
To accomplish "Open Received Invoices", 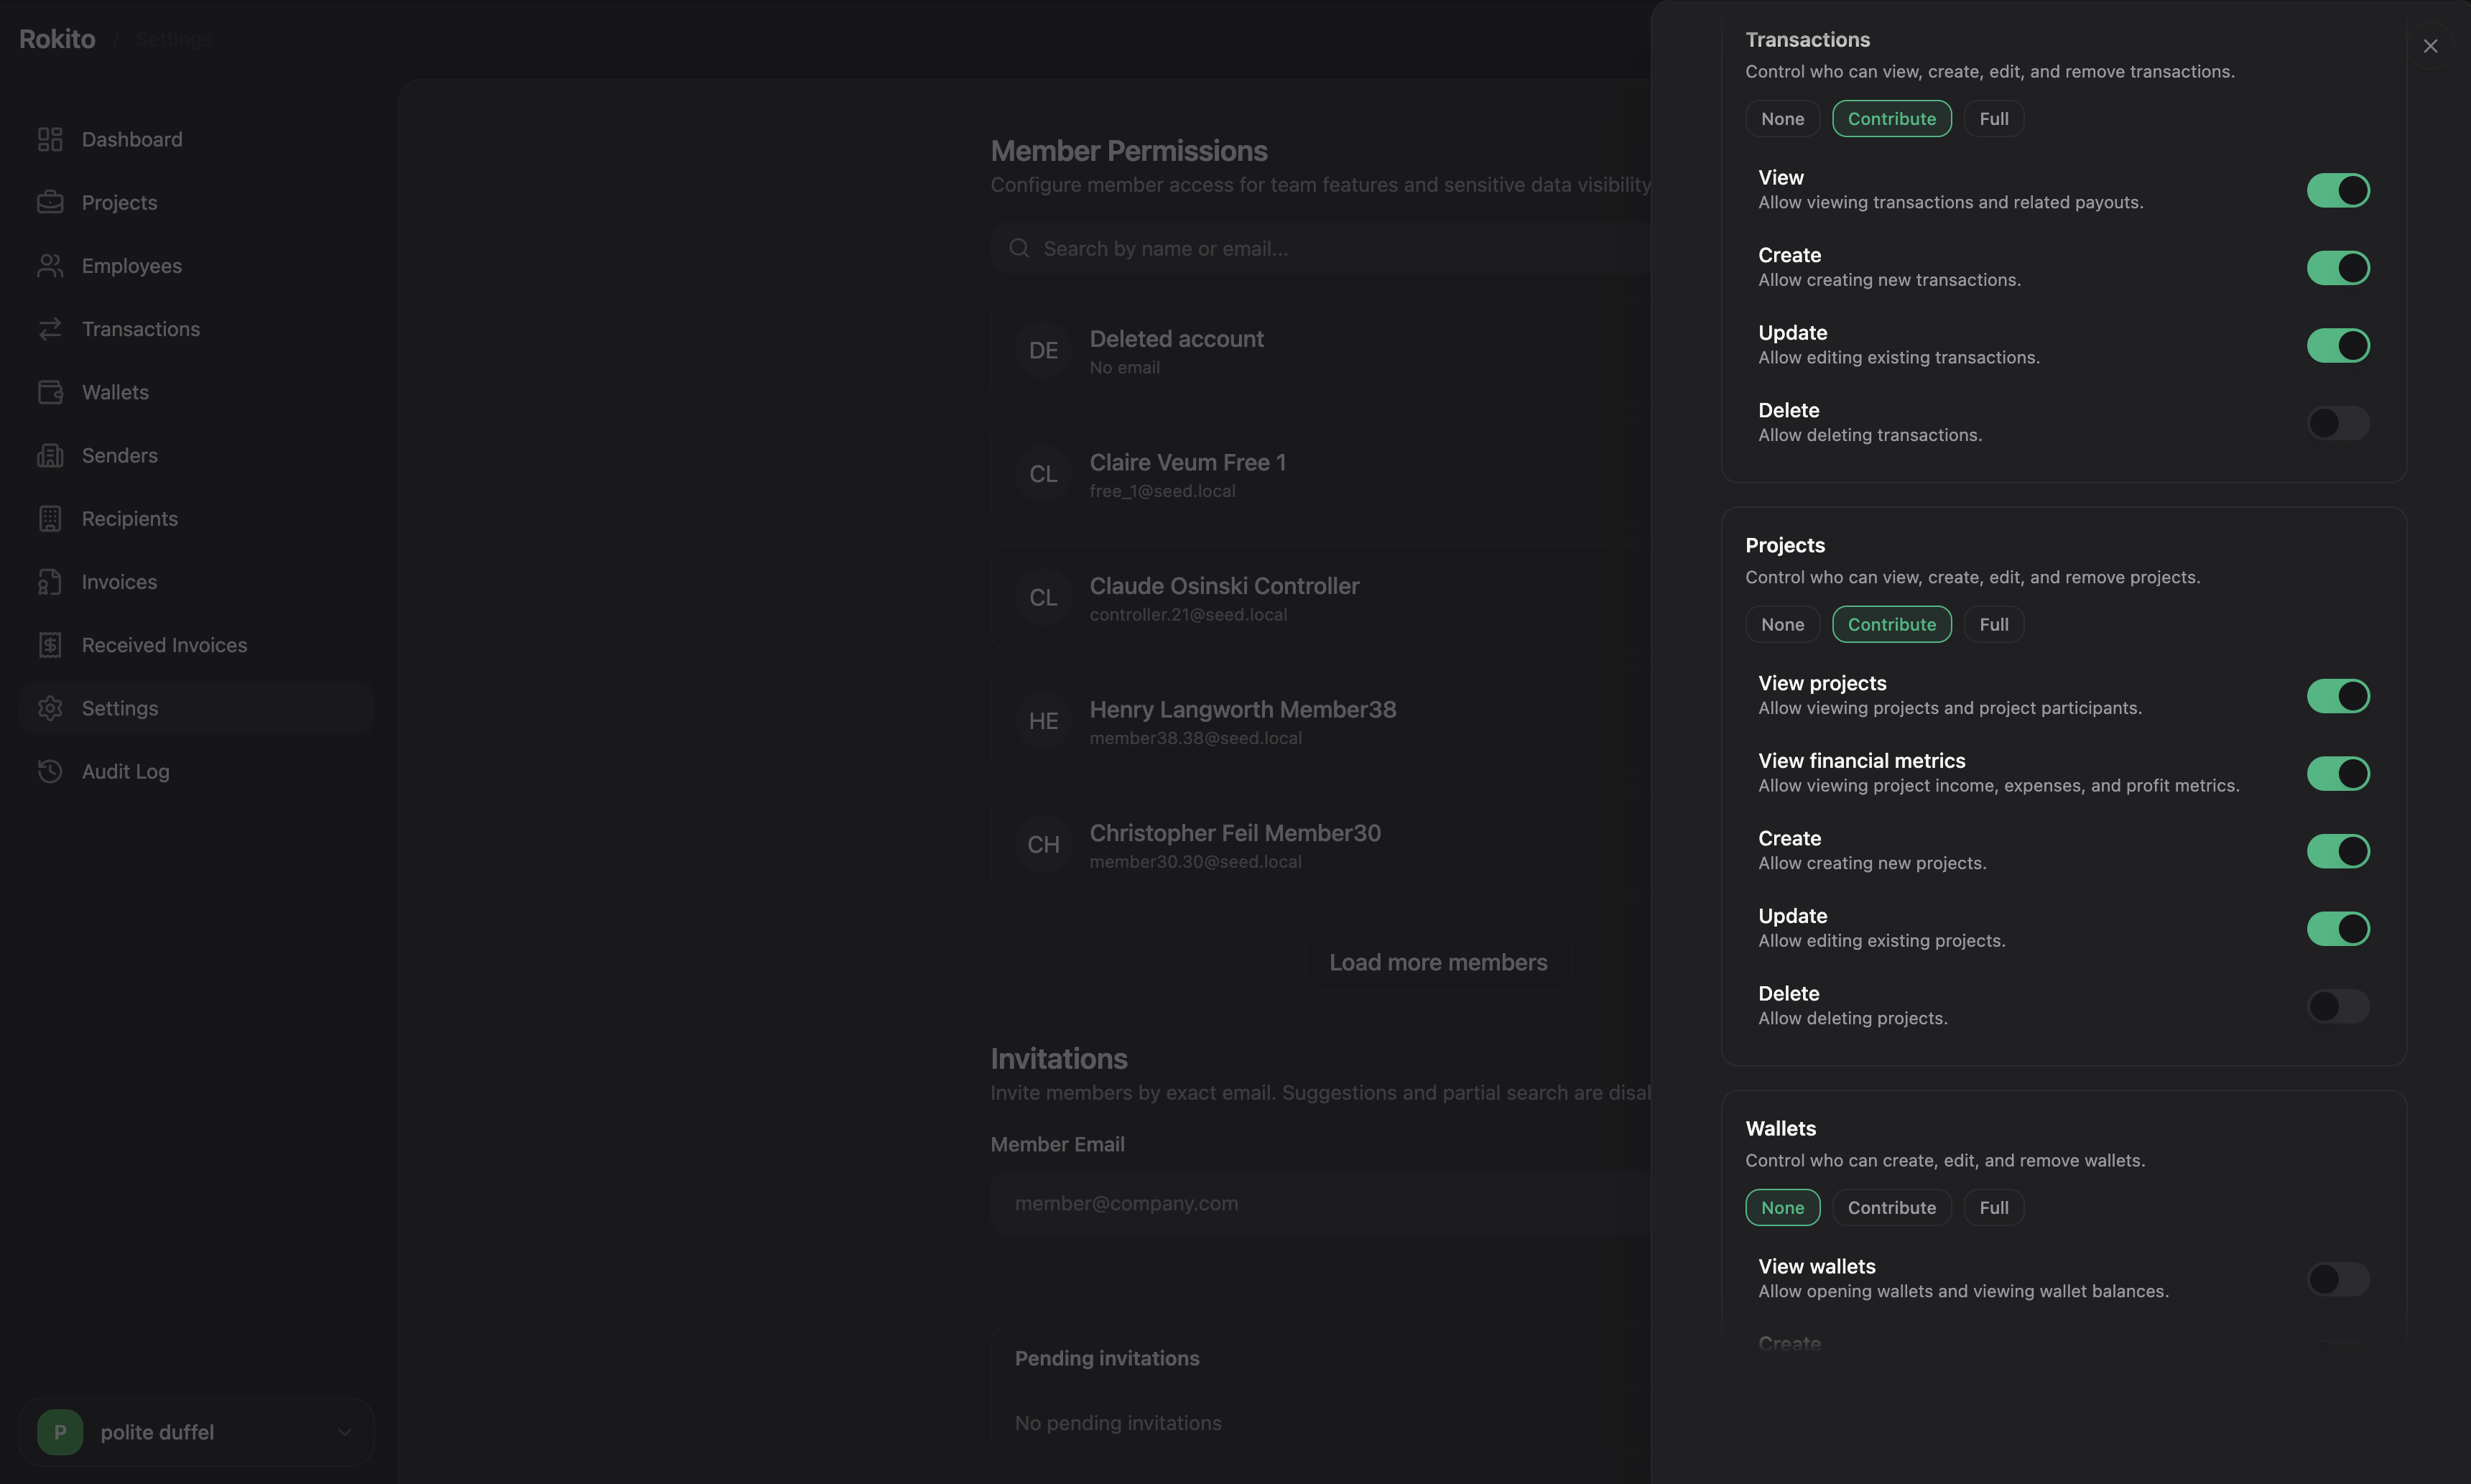I will (165, 645).
